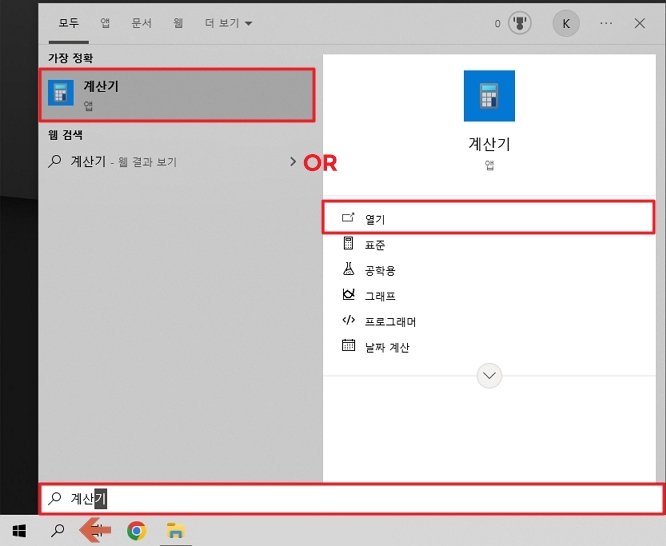Click the search text field containing 계산기
Viewport: 666px width, 546px height.
click(x=352, y=498)
